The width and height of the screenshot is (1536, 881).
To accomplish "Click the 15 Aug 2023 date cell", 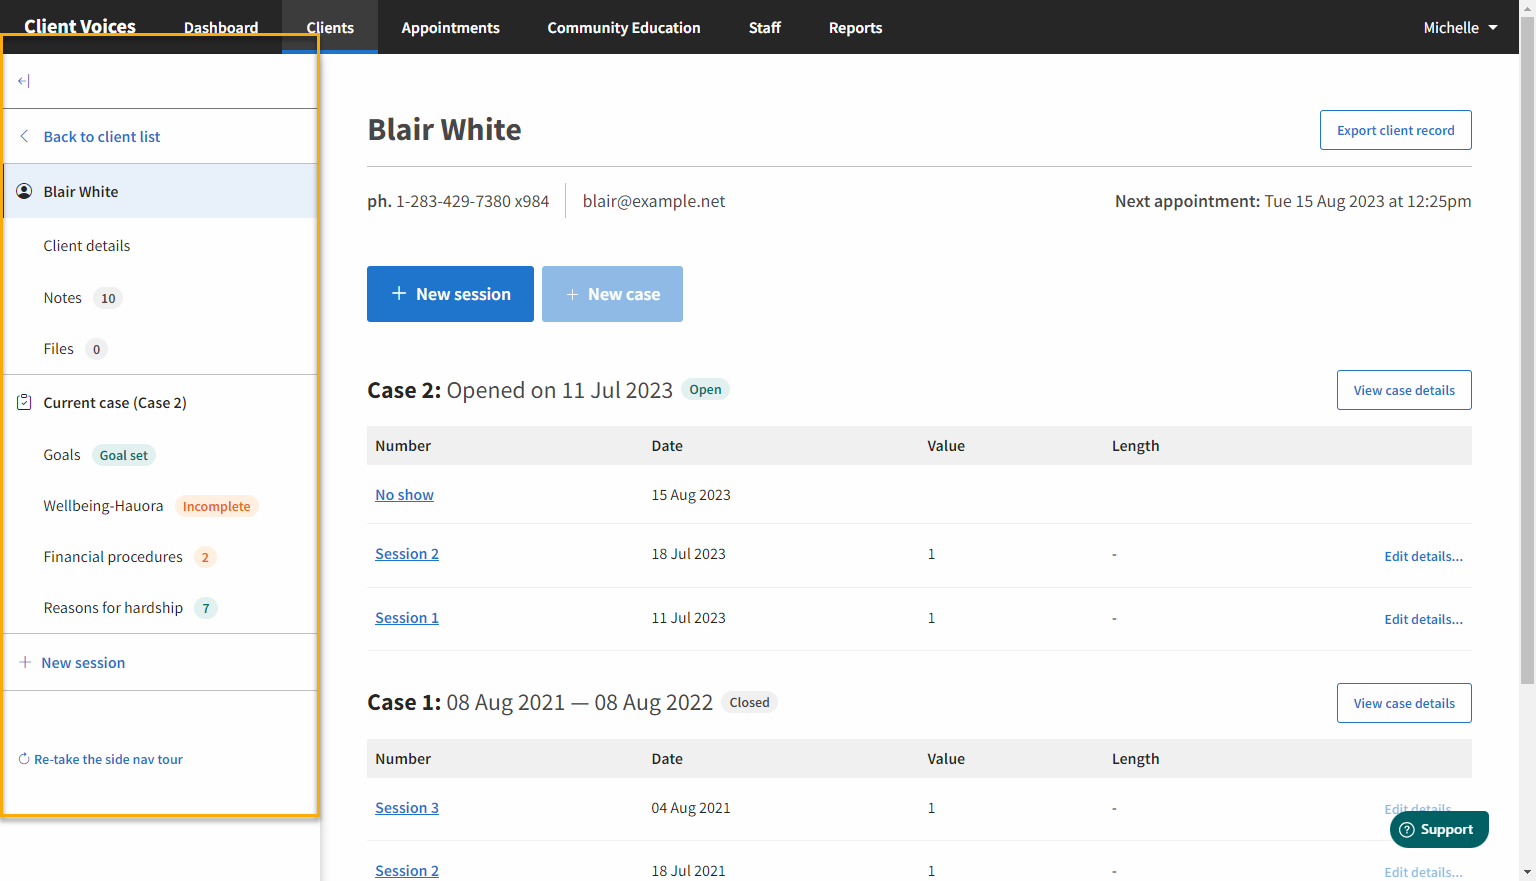I will click(691, 495).
